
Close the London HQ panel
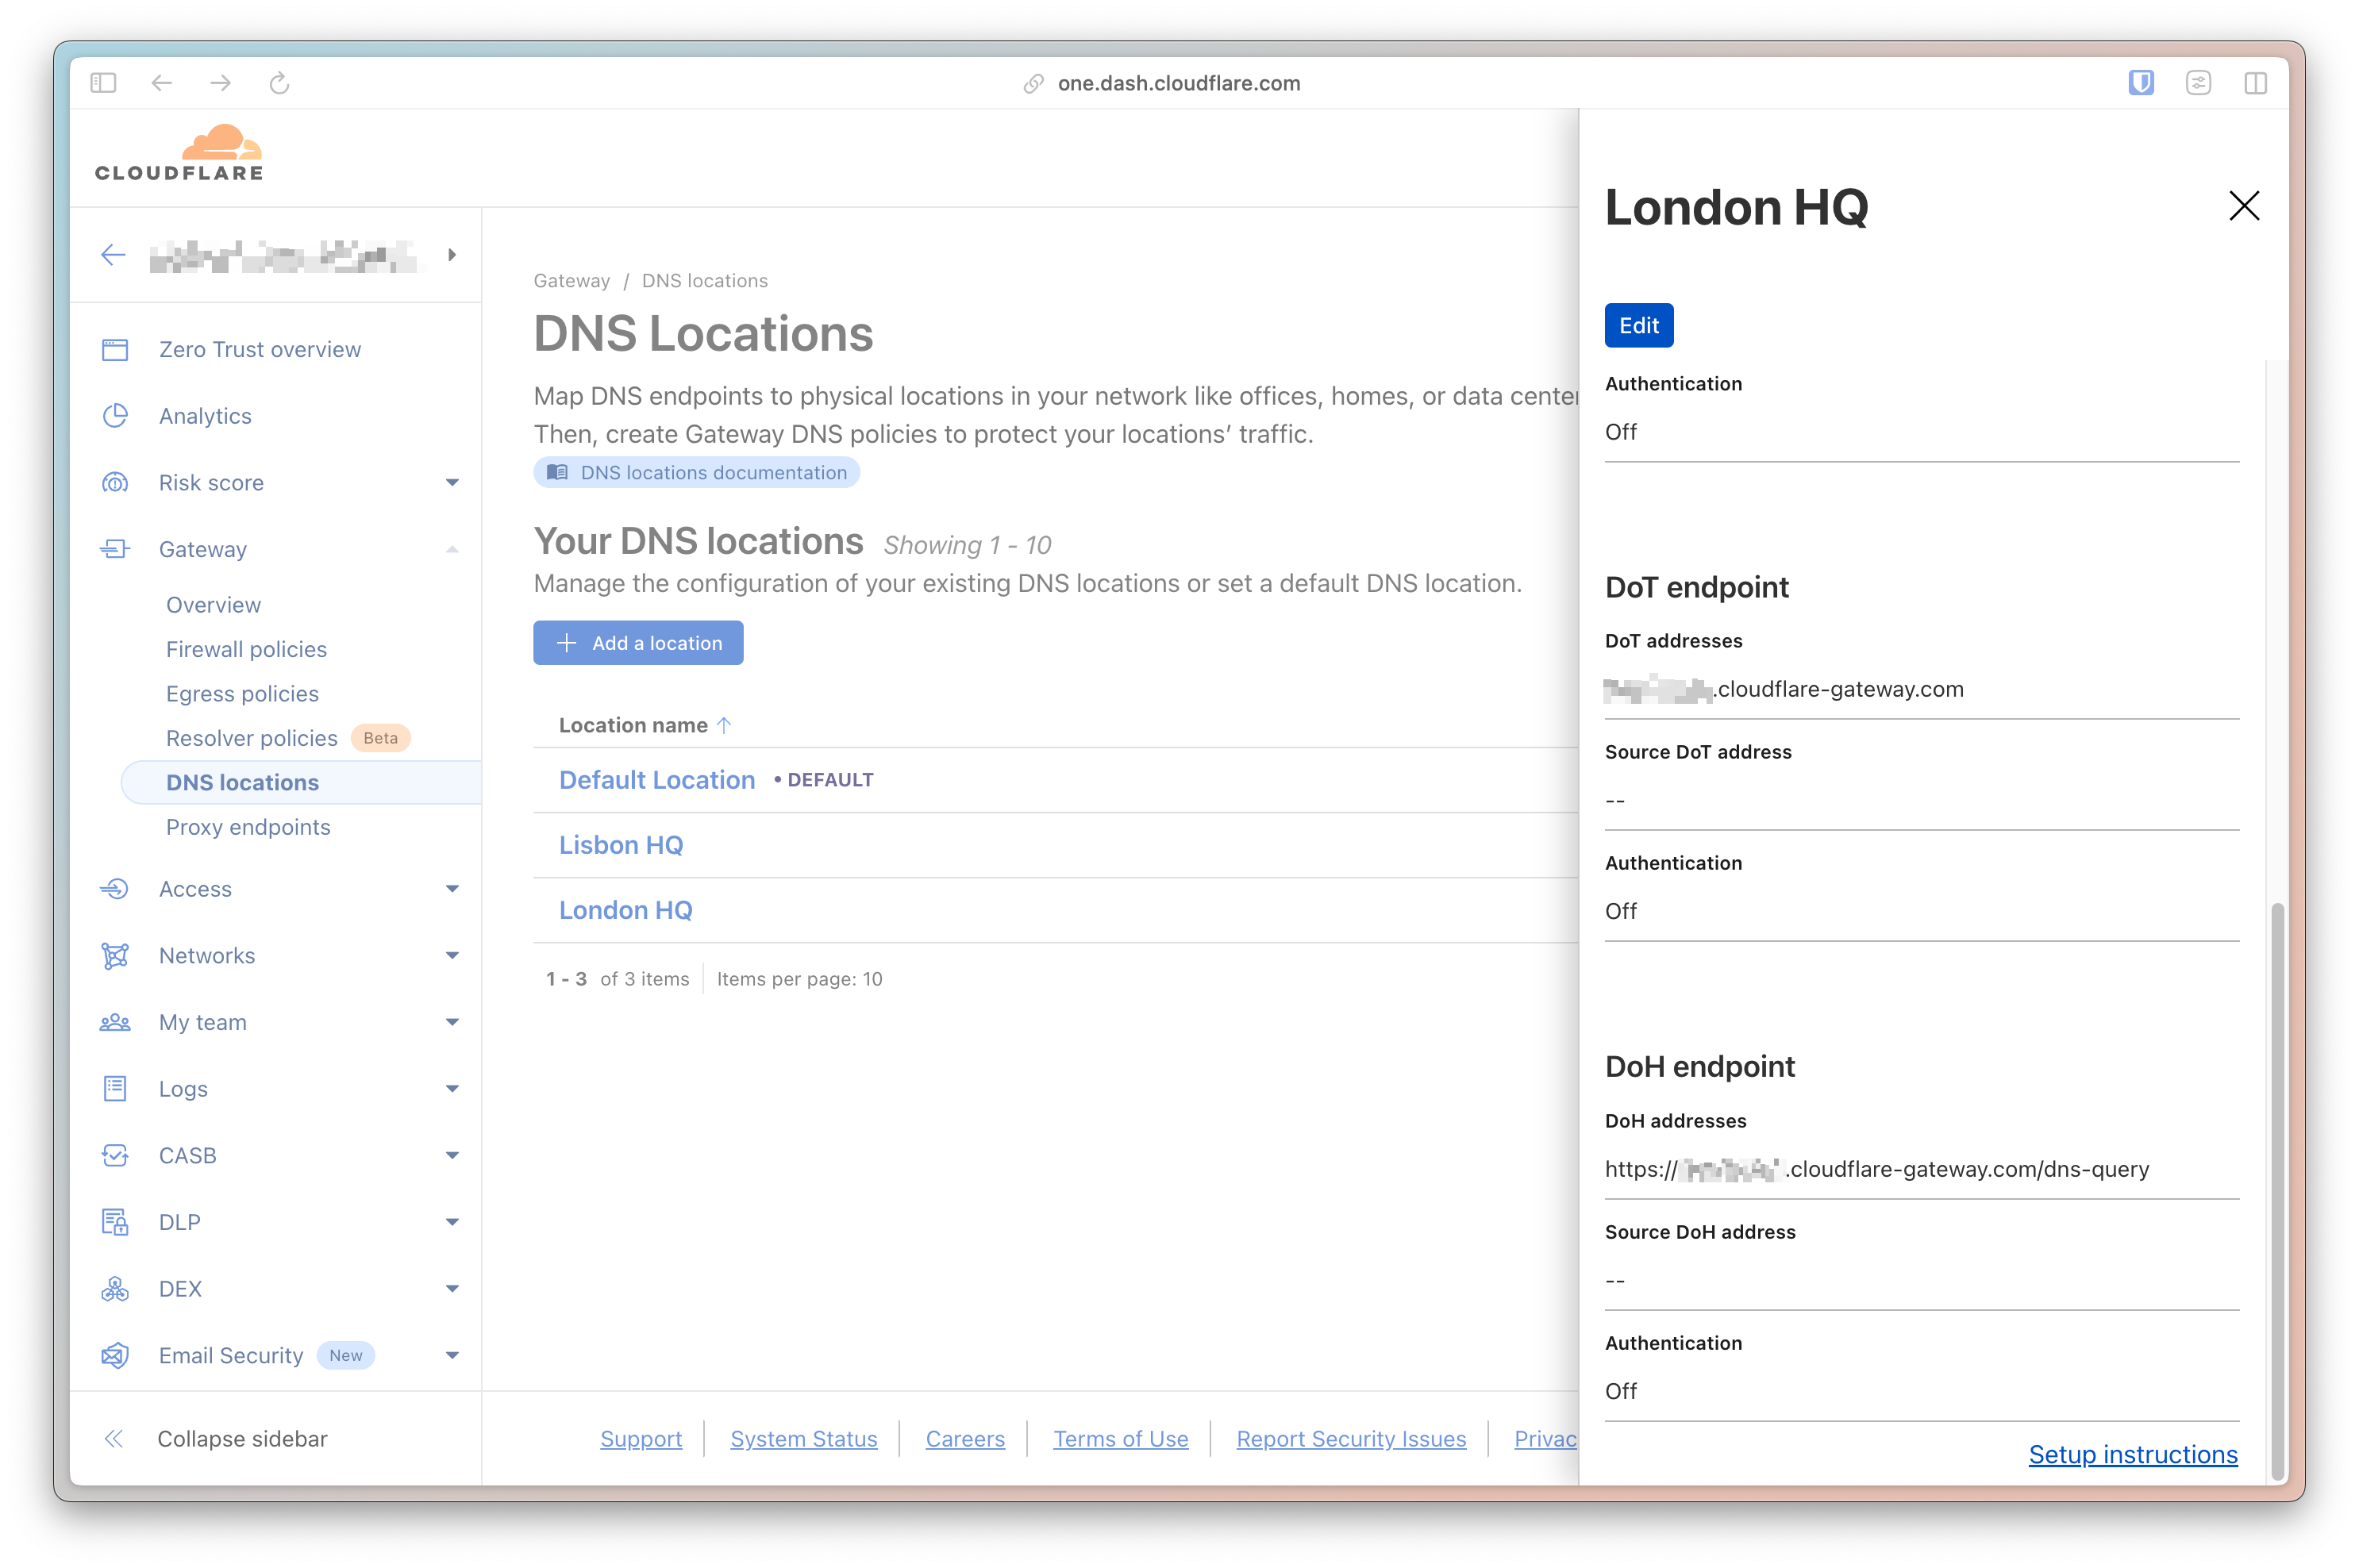click(x=2244, y=206)
